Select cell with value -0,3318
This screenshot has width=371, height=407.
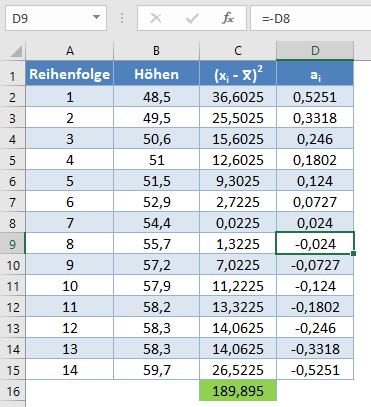pos(315,349)
